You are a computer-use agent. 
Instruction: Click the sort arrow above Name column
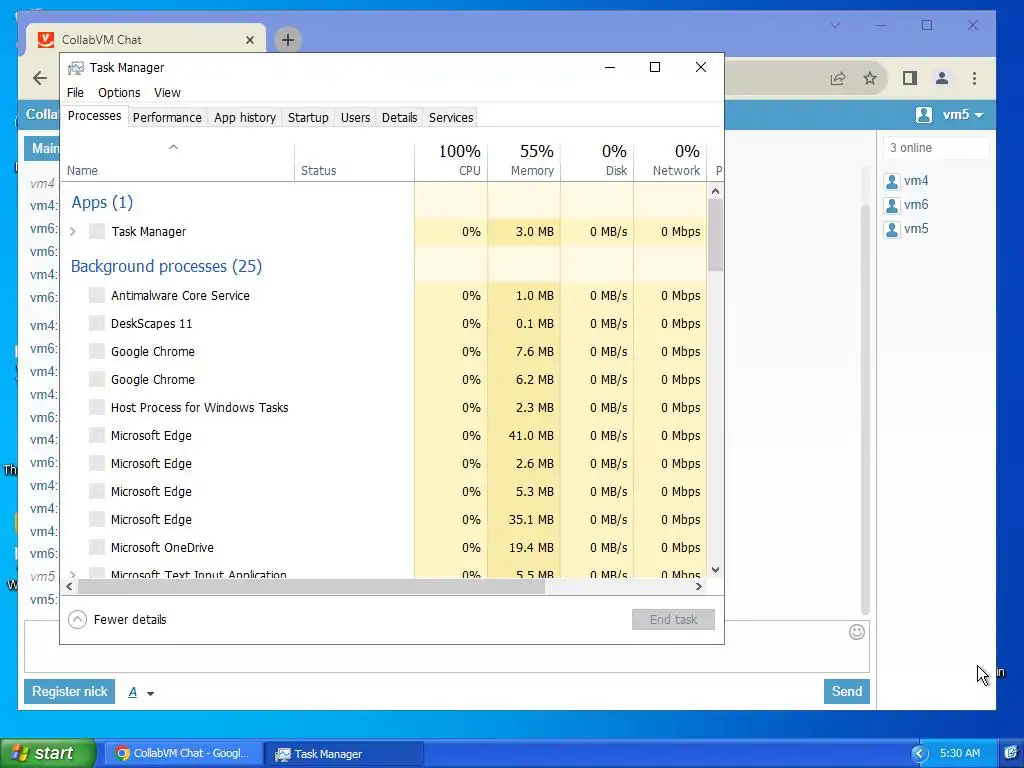(x=173, y=147)
